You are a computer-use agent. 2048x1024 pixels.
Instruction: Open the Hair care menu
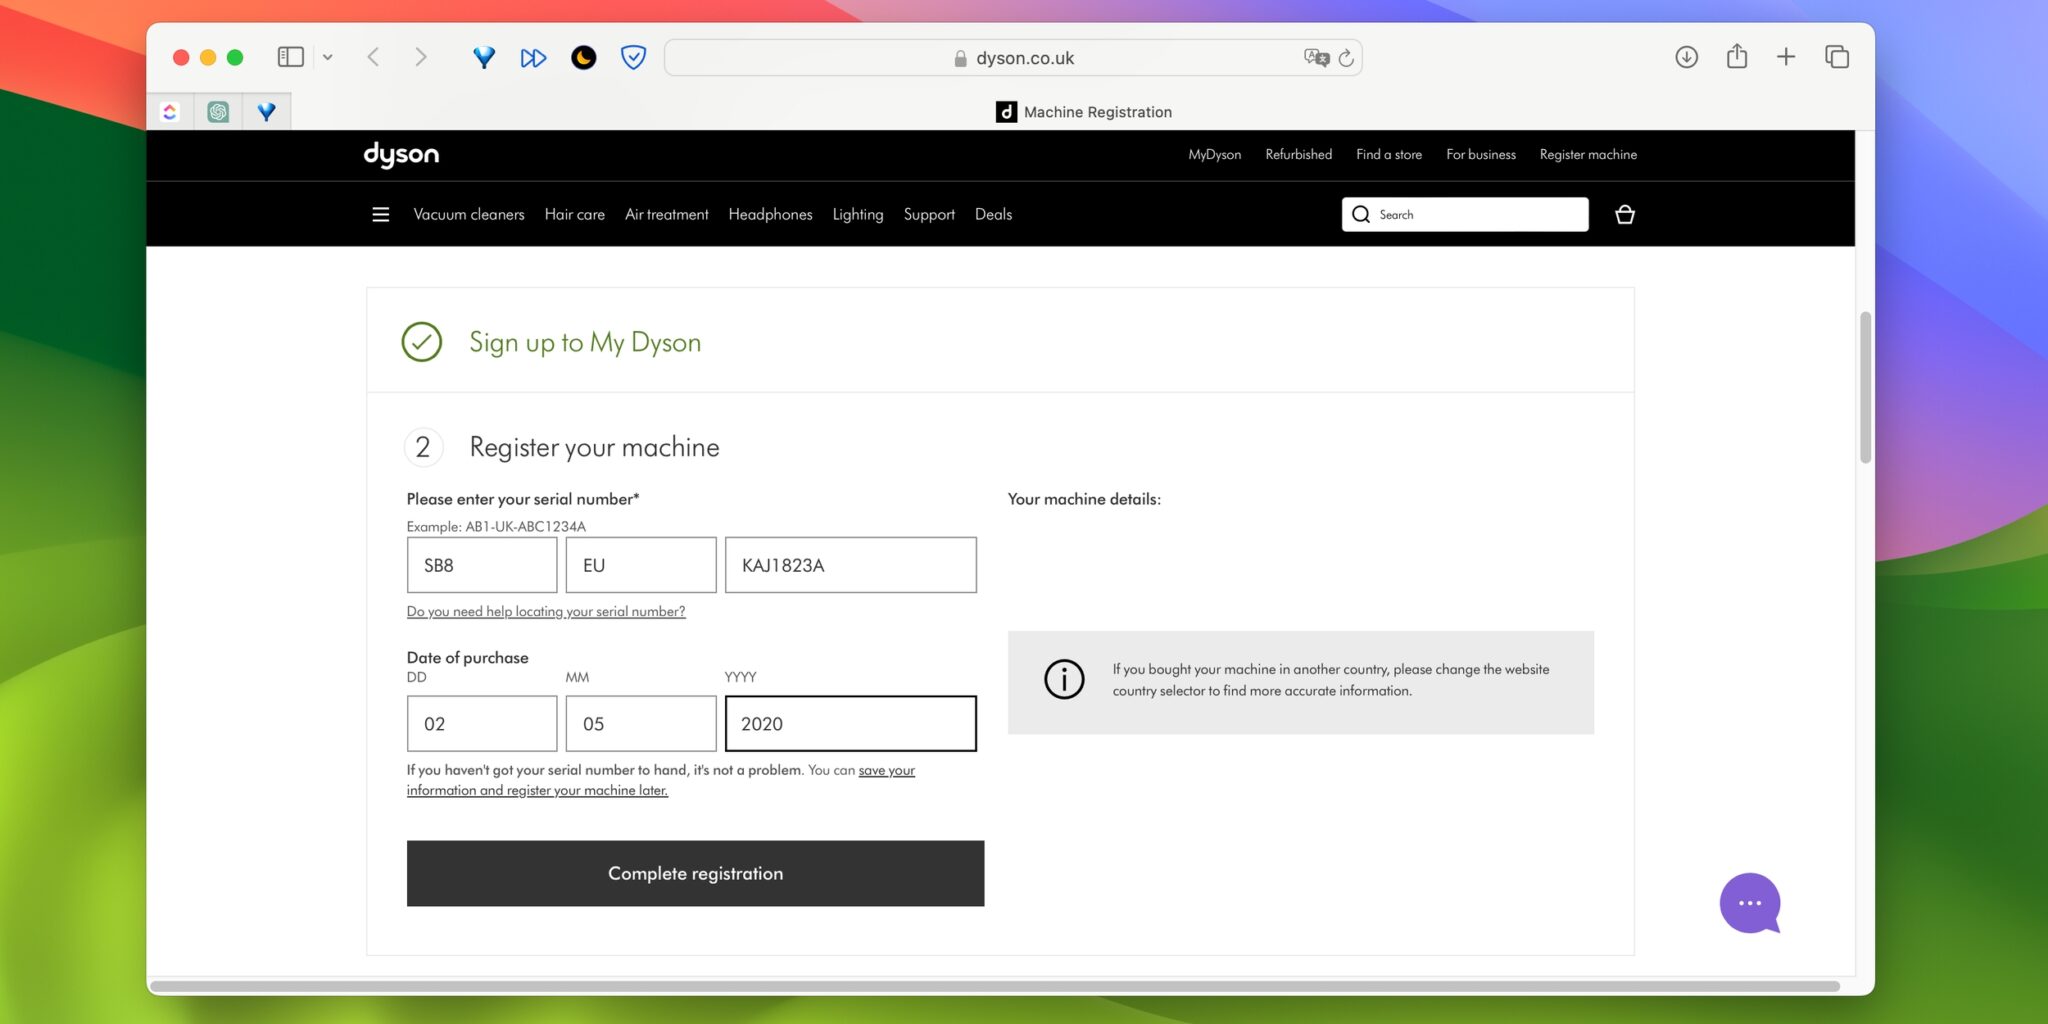pos(574,214)
